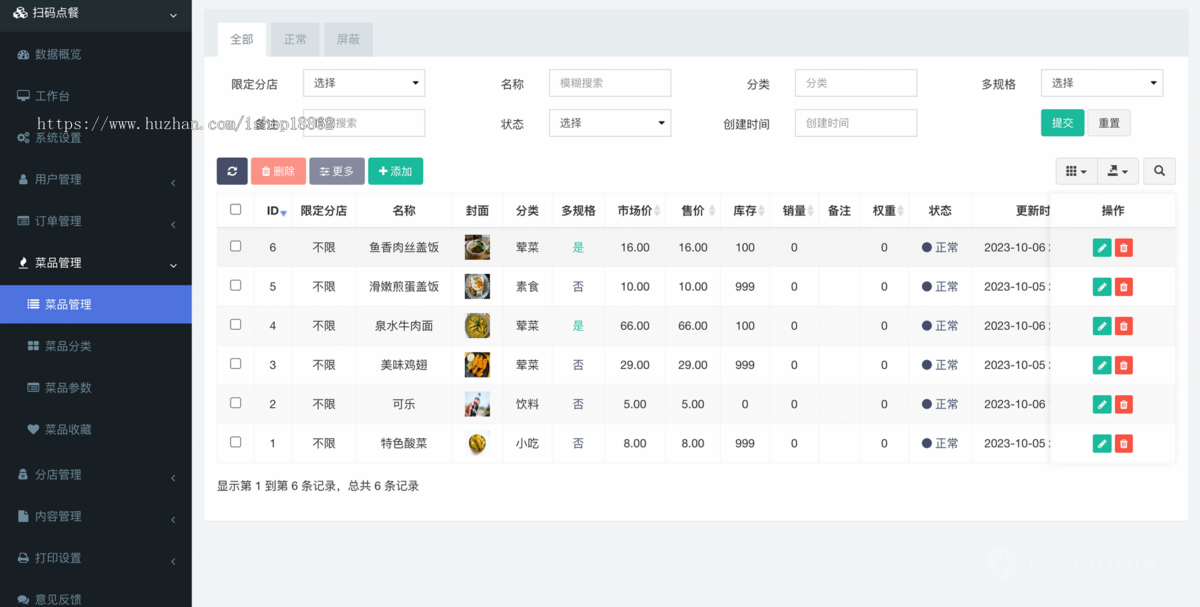Tick the checkbox for row ID 5

(x=236, y=286)
